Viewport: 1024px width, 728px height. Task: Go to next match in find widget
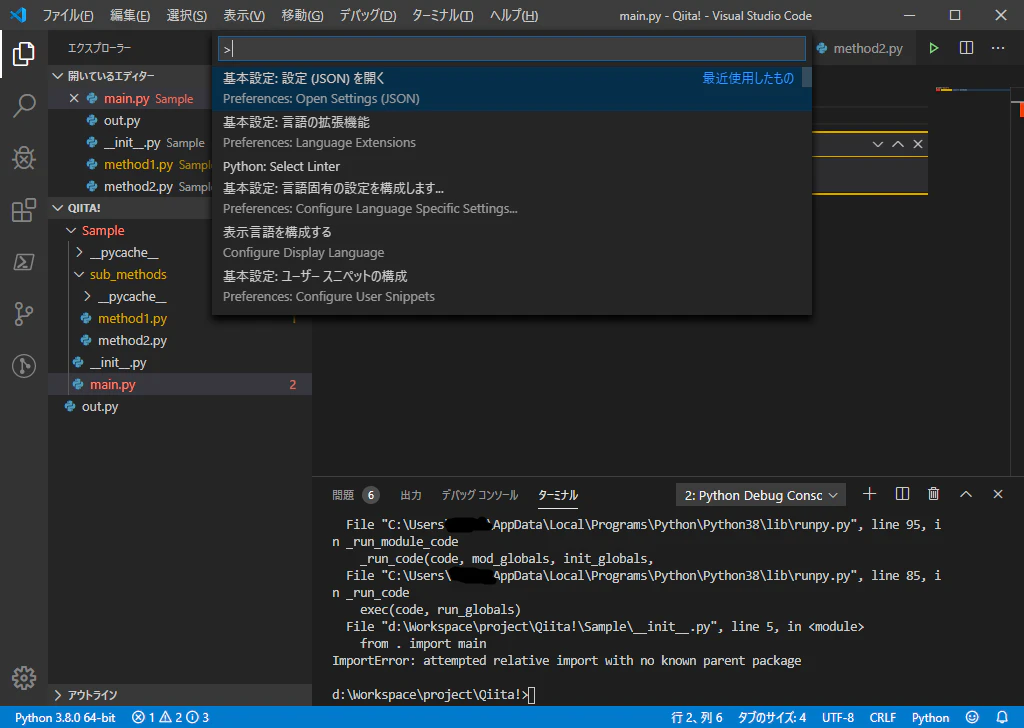coord(878,144)
